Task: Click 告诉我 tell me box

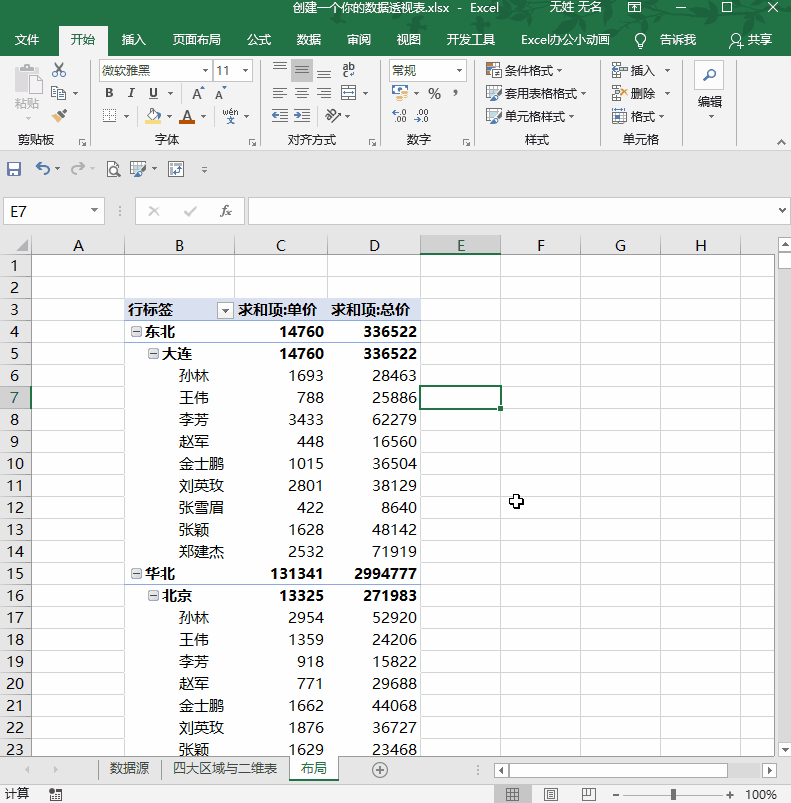Action: point(666,40)
